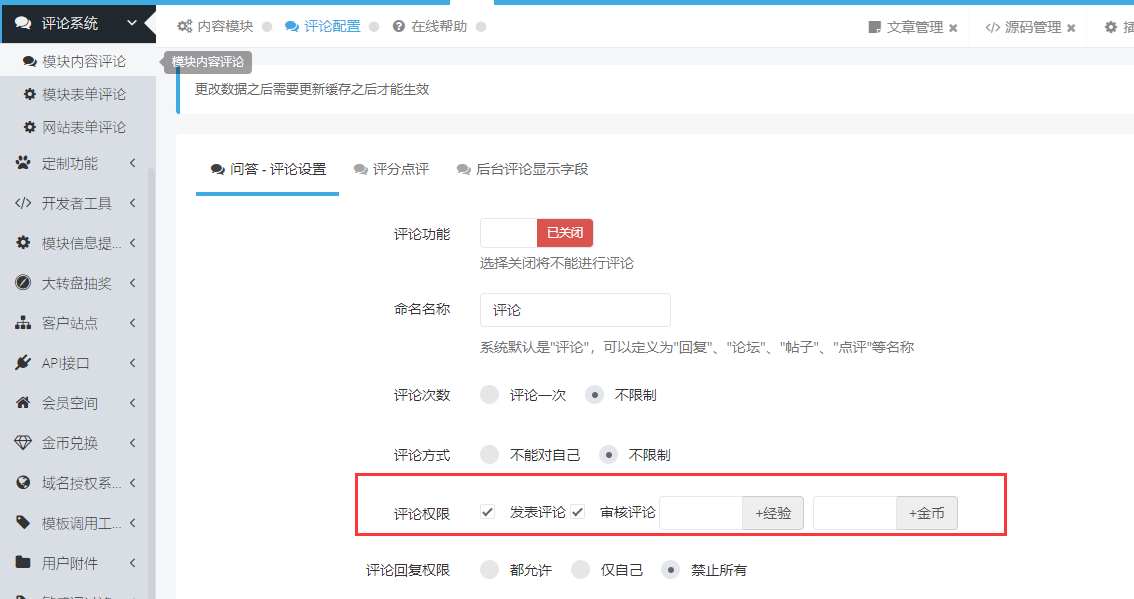Open the 评论配置 top menu
The height and width of the screenshot is (599, 1134).
(x=323, y=26)
